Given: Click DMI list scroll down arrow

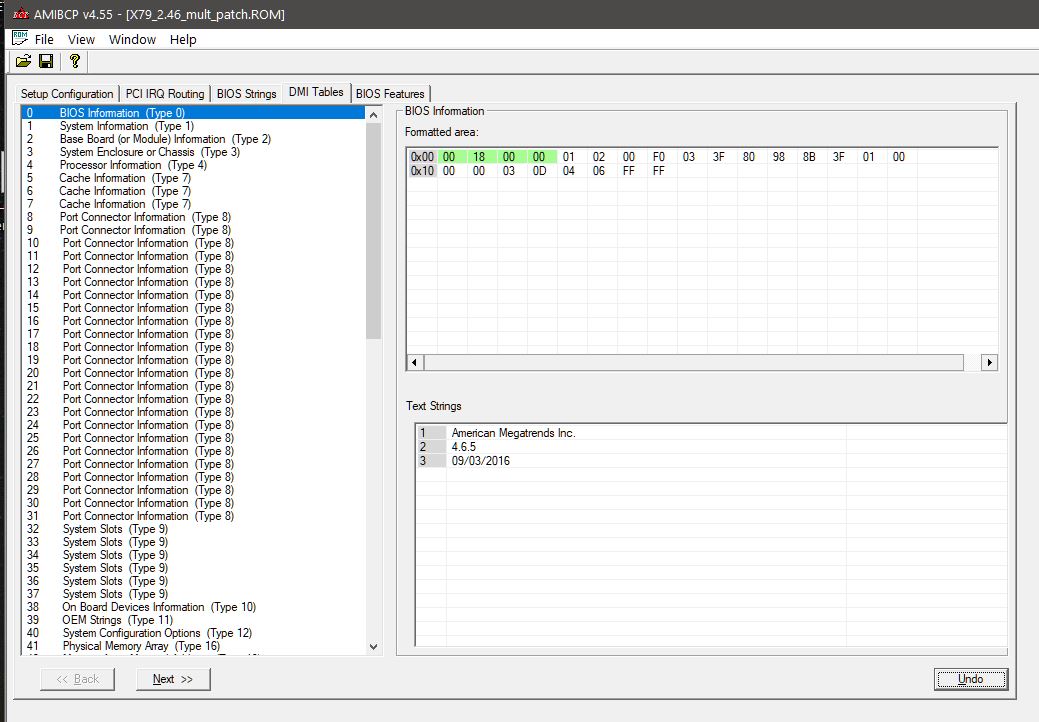Looking at the screenshot, I should (x=373, y=646).
